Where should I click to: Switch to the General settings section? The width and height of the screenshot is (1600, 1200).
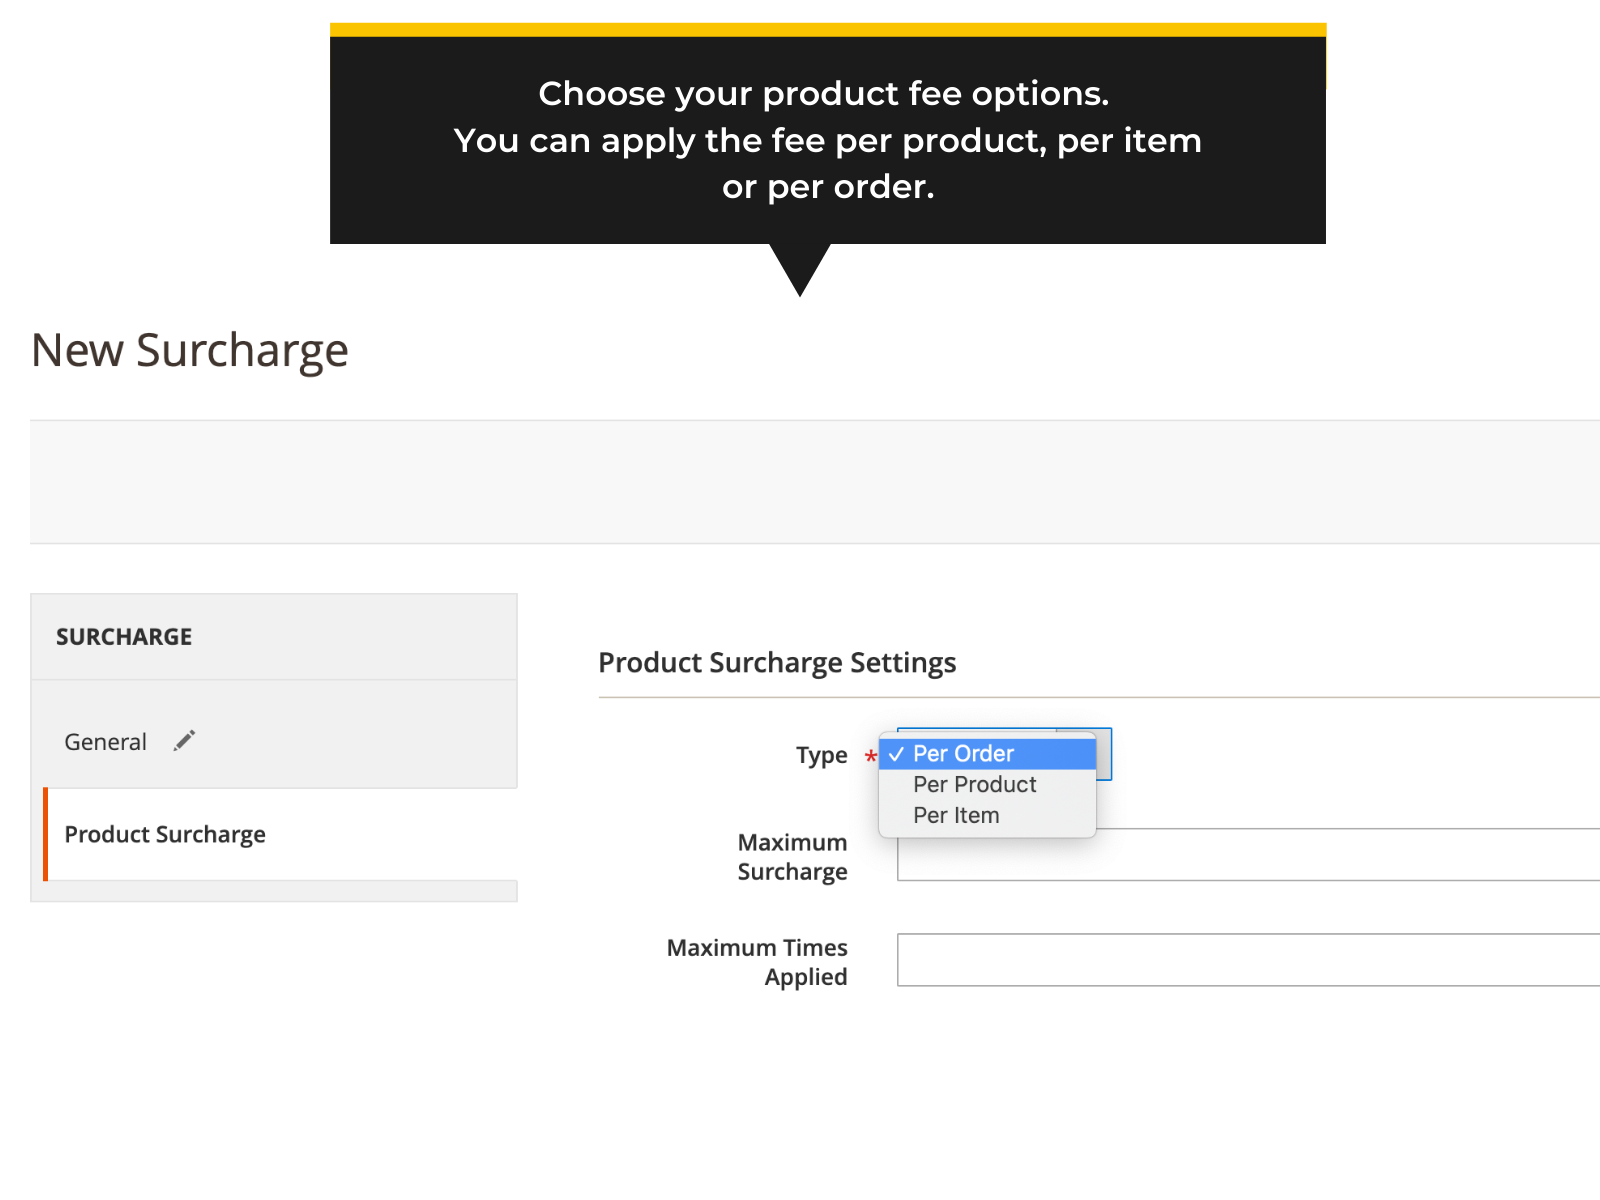[105, 741]
